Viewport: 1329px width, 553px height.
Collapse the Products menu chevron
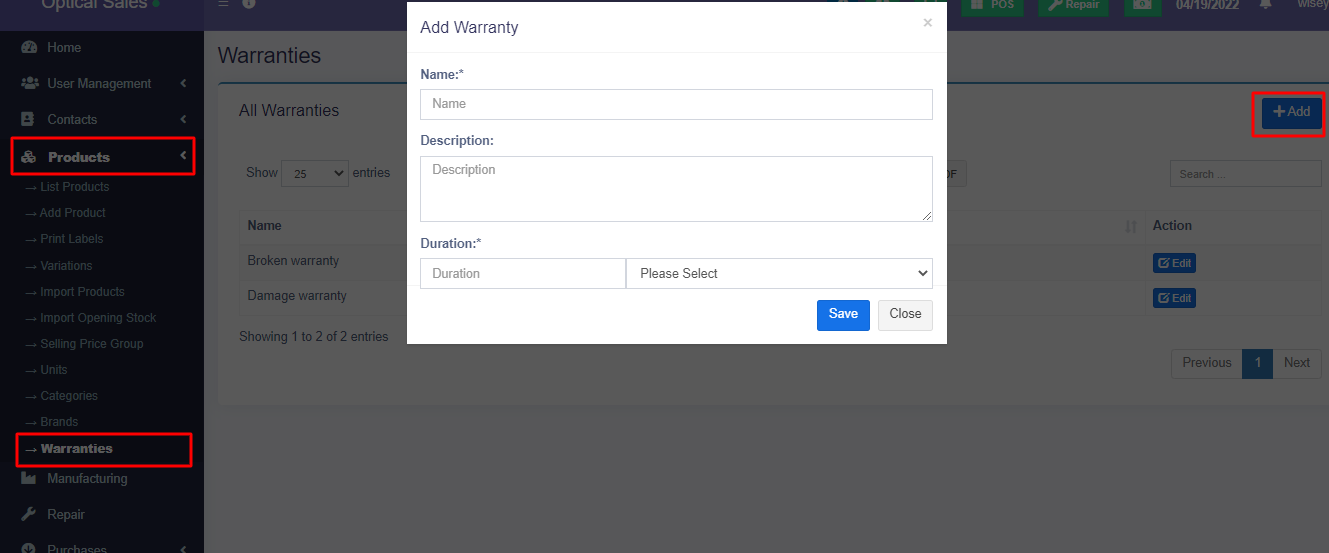183,156
